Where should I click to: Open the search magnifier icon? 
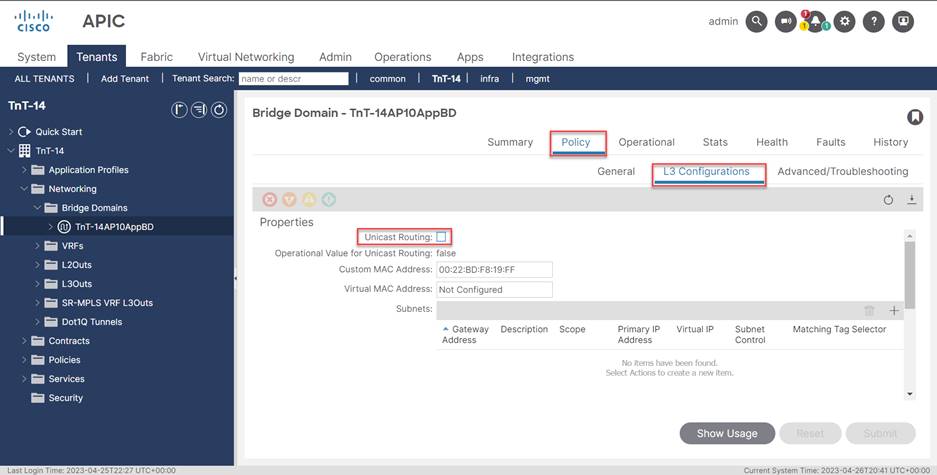click(x=757, y=22)
